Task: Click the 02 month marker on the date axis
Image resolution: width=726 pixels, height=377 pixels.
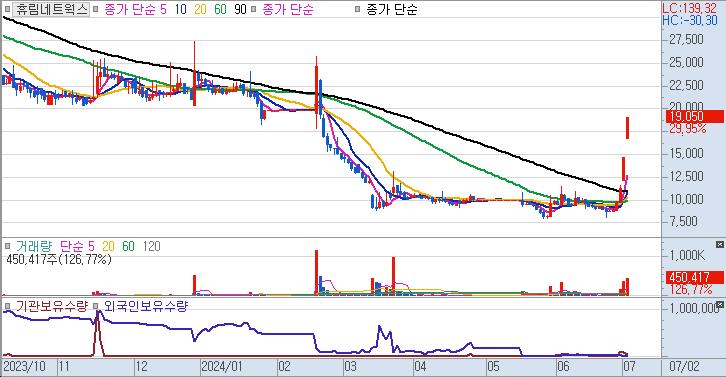Action: (x=284, y=367)
